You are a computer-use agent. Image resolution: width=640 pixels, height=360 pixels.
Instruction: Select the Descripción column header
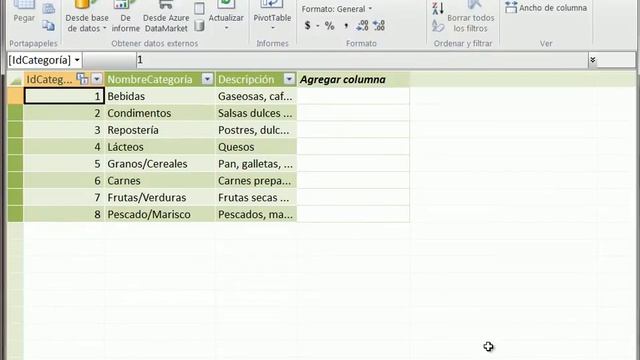pos(246,79)
